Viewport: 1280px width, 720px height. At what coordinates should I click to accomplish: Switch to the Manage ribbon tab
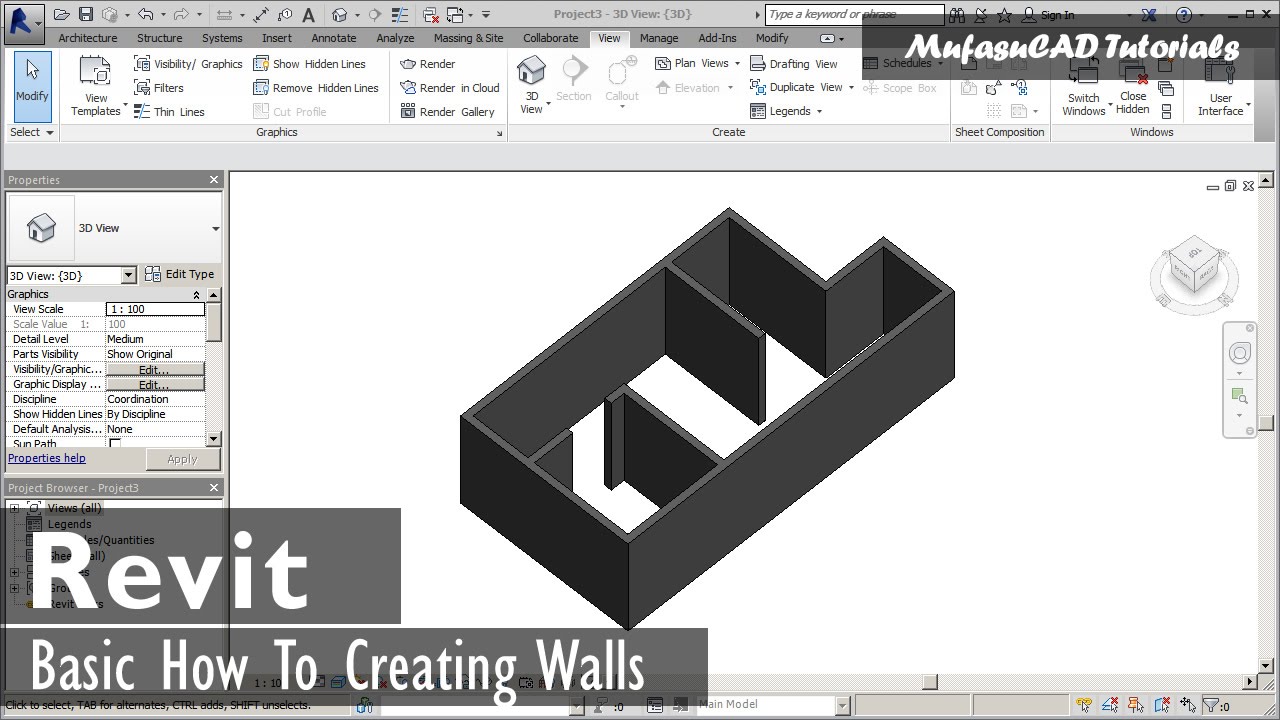[659, 38]
